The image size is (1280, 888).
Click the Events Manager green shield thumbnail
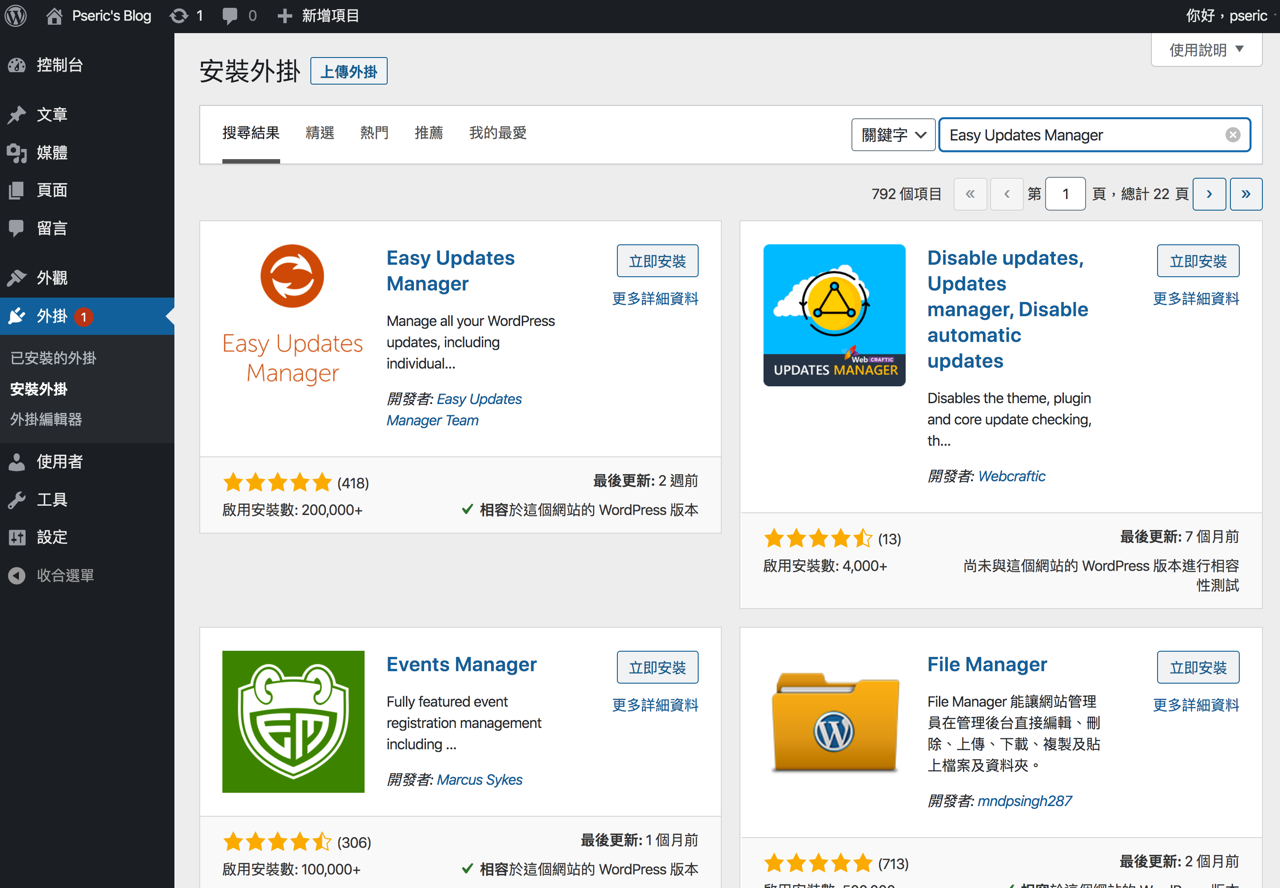coord(293,722)
